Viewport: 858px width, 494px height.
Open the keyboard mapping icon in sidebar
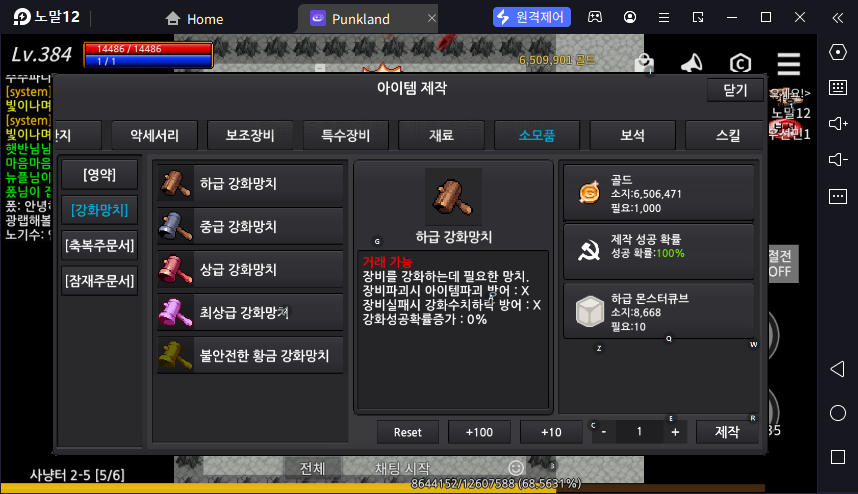(838, 88)
